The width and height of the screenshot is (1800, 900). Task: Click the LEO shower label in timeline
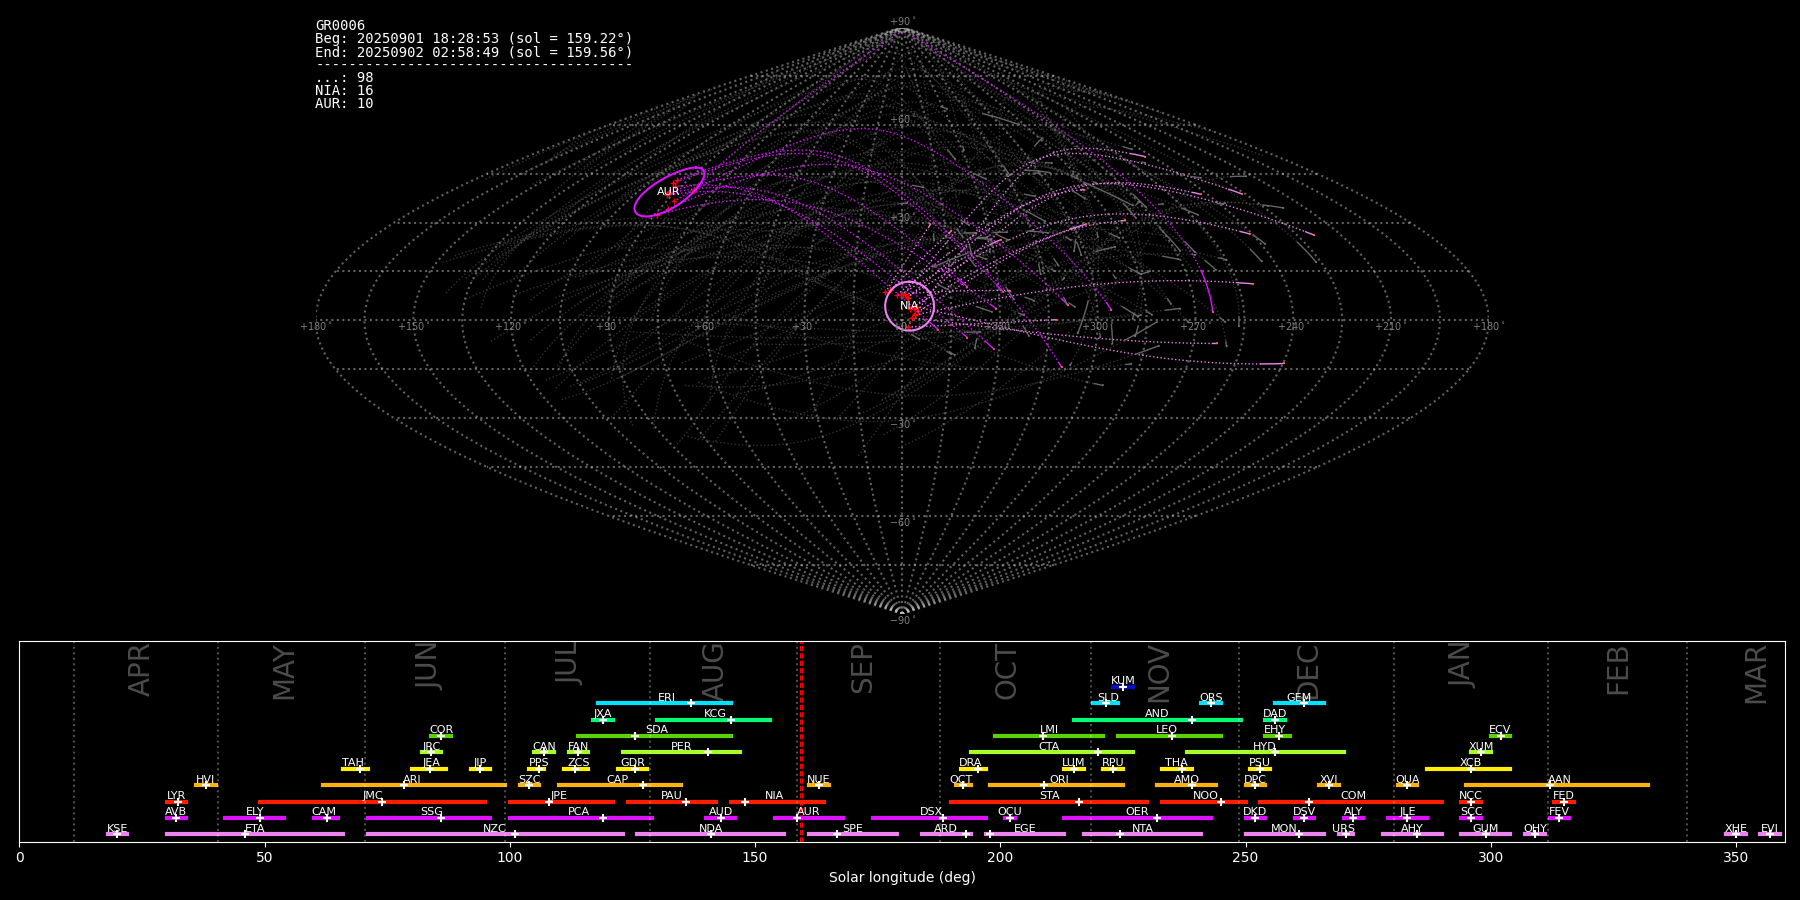[1166, 730]
